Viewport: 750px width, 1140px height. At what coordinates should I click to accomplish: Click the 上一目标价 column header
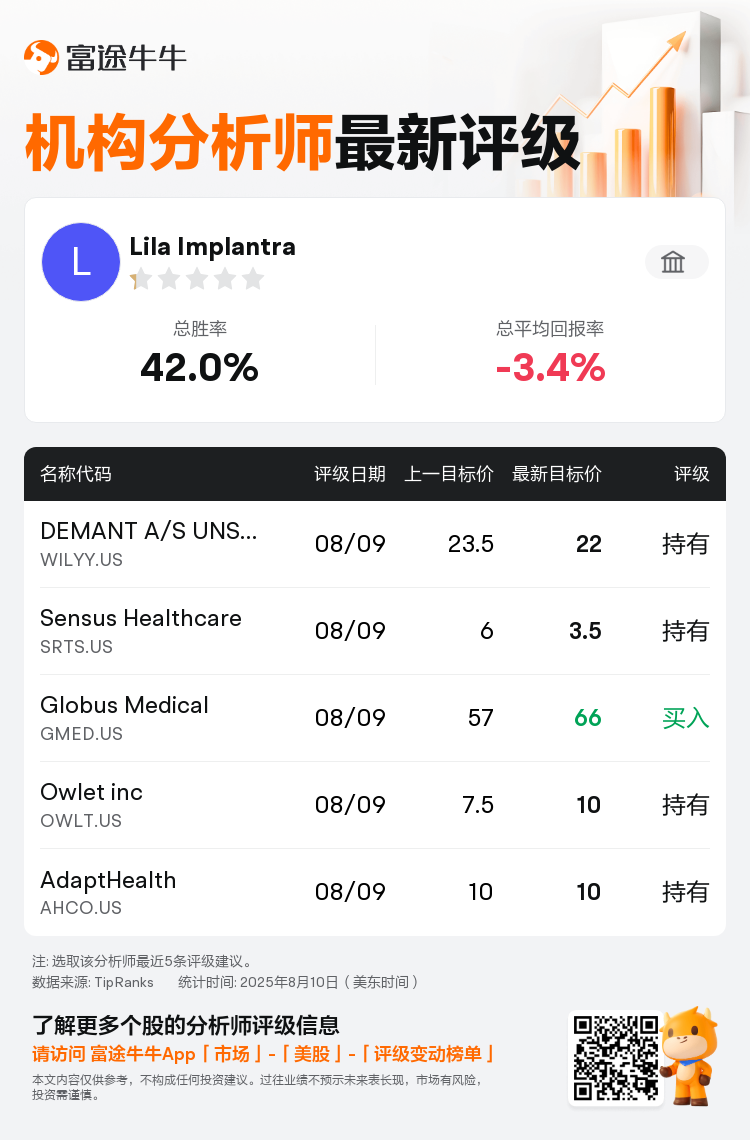click(x=448, y=474)
